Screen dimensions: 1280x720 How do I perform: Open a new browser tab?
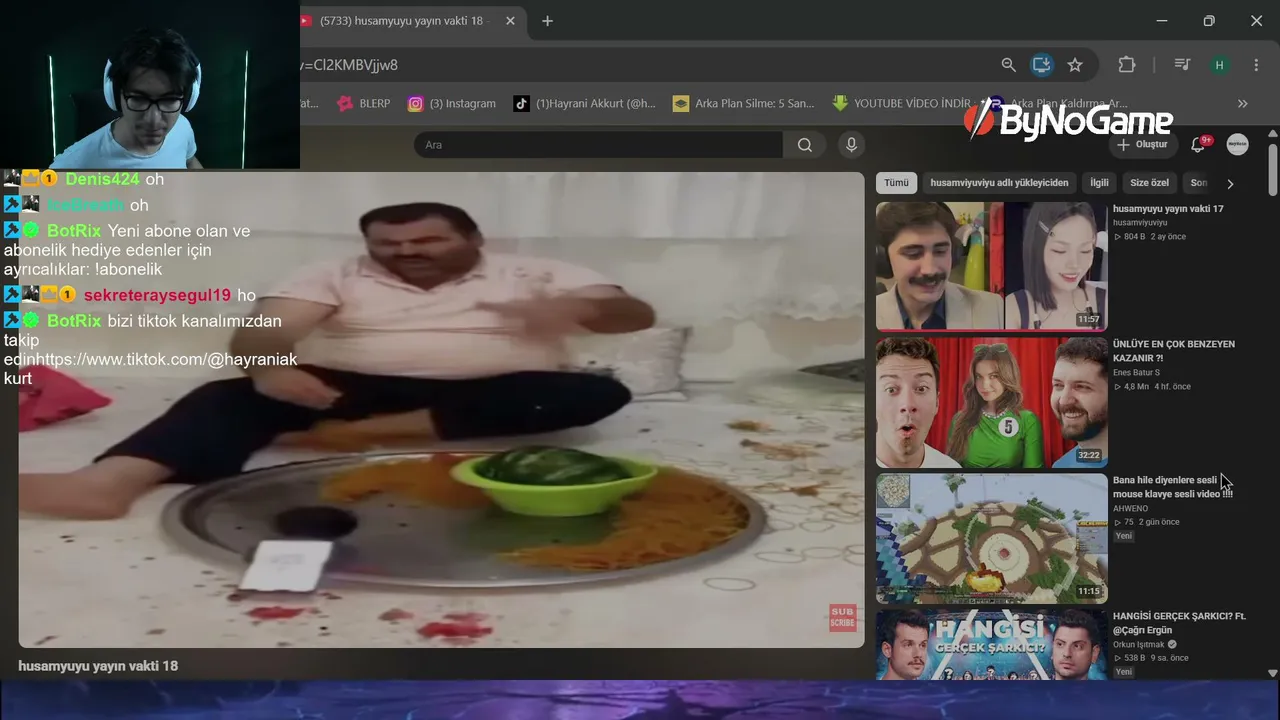[547, 21]
